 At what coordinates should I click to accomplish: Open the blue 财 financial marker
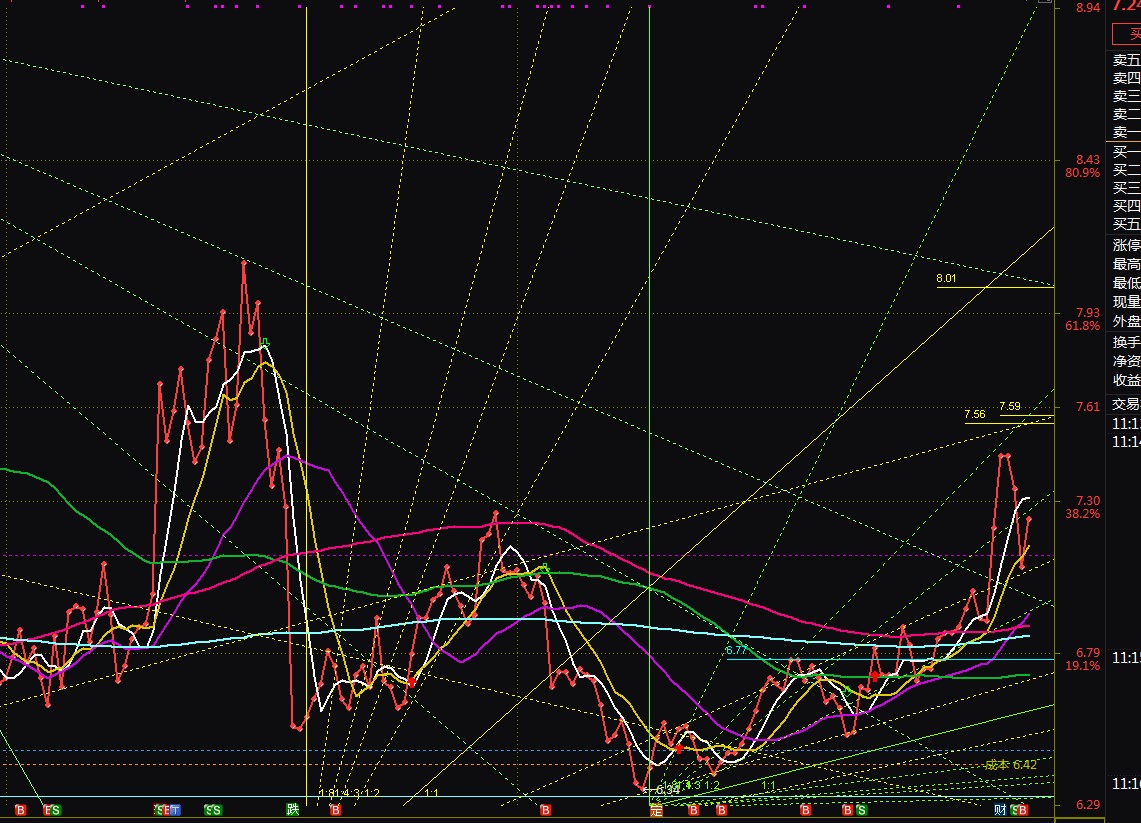tap(1001, 810)
